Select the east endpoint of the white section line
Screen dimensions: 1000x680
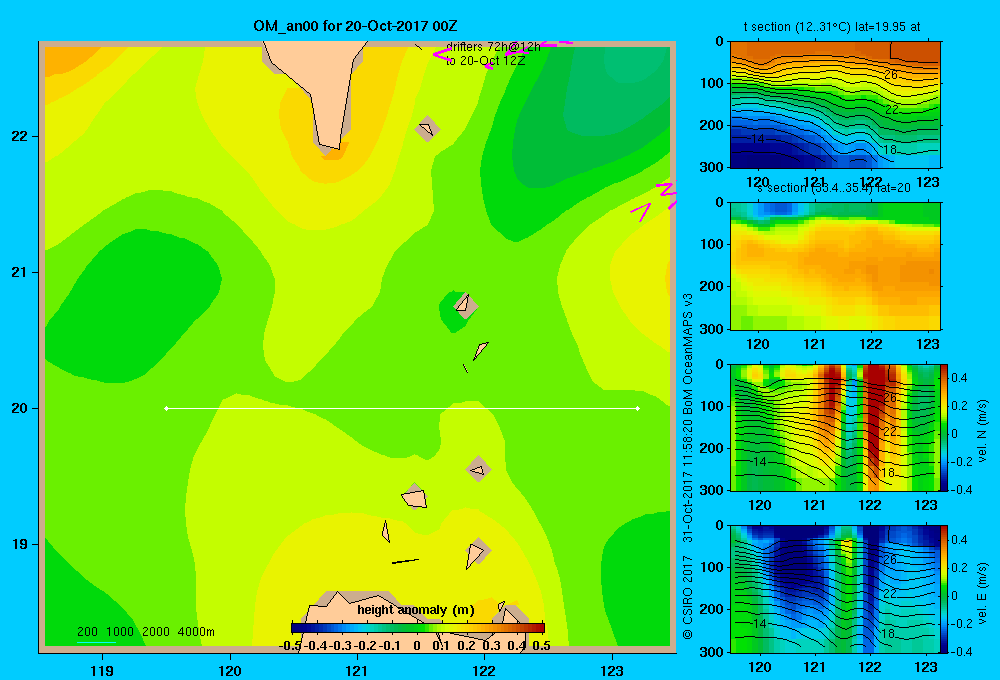(x=638, y=408)
